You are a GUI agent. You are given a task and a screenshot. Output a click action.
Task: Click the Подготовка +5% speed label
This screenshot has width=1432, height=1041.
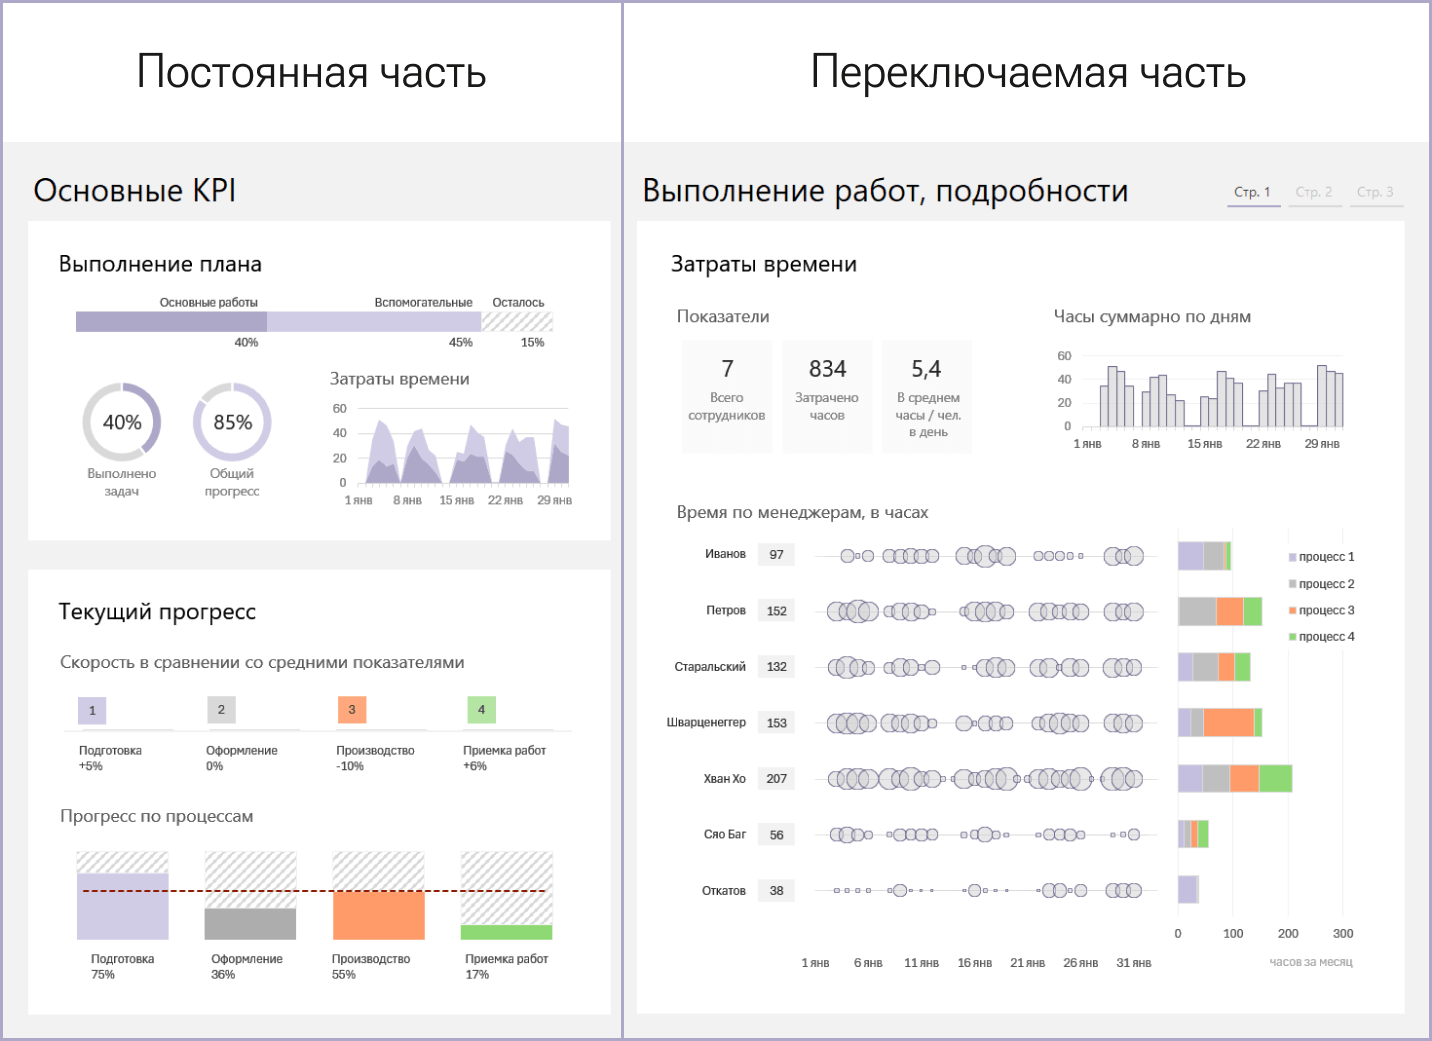[x=110, y=758]
